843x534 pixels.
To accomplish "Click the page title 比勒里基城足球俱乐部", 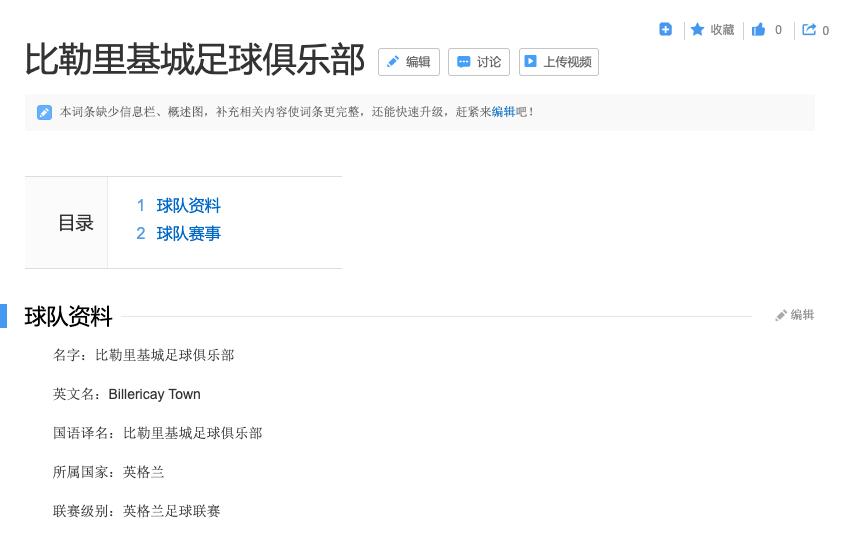I will (195, 60).
